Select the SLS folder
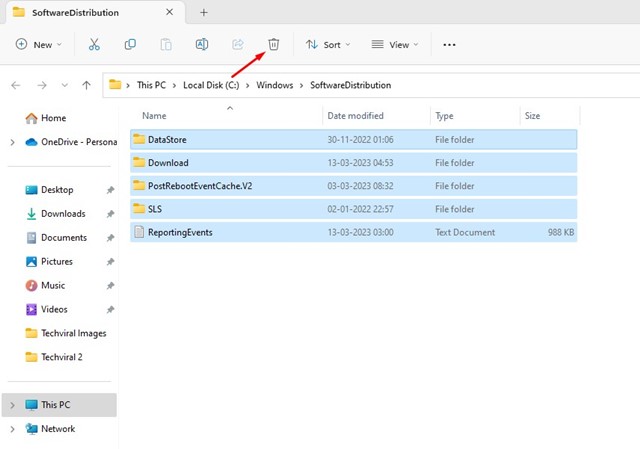This screenshot has width=640, height=449. coord(353,209)
